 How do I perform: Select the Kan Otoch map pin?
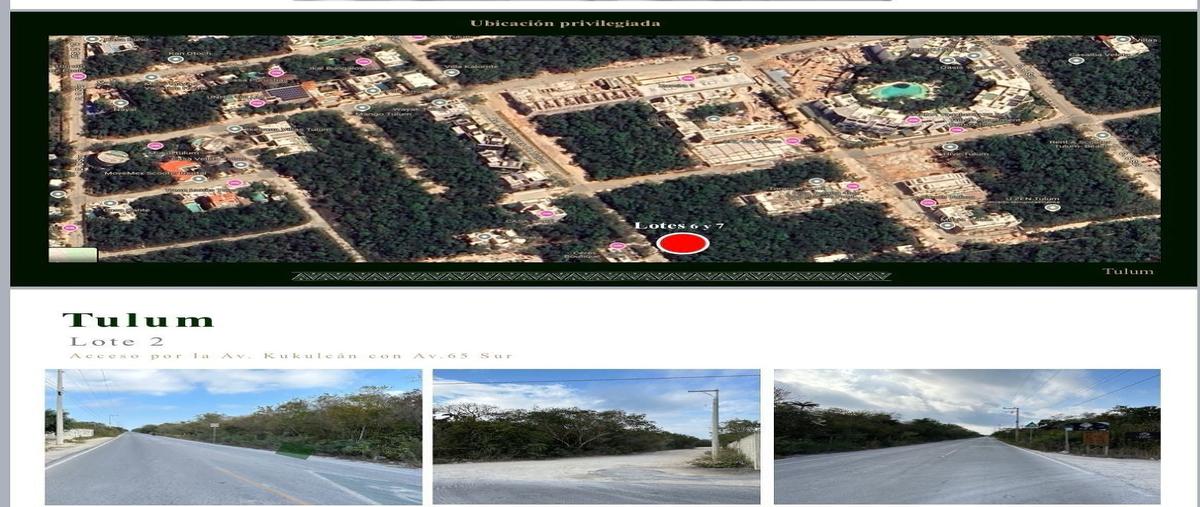pos(175,59)
